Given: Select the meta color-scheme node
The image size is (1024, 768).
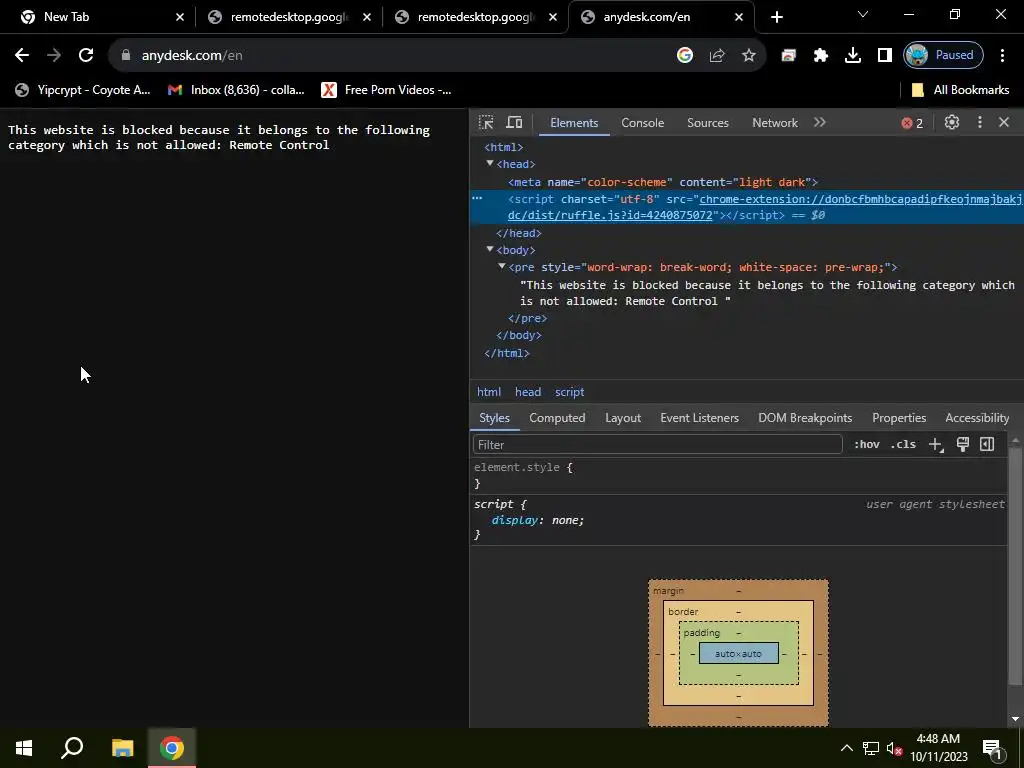Looking at the screenshot, I should pyautogui.click(x=663, y=182).
